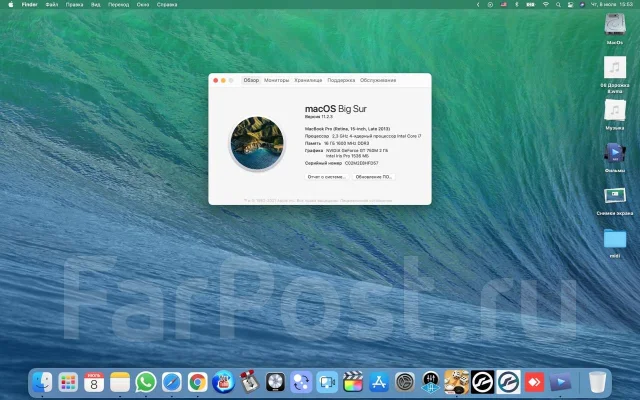Open the Bluetooth status menu
640x400 pixels.
tap(516, 4)
